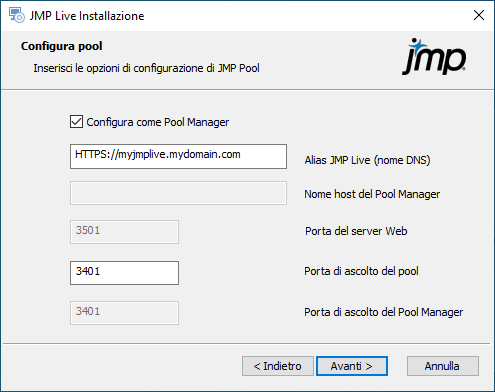
Task: Click the Nome host del Pool Manager field
Action: [178, 193]
